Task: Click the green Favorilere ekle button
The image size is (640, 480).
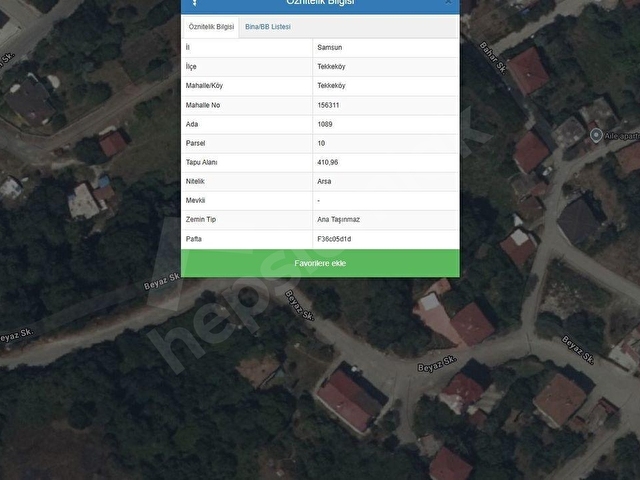Action: click(320, 263)
